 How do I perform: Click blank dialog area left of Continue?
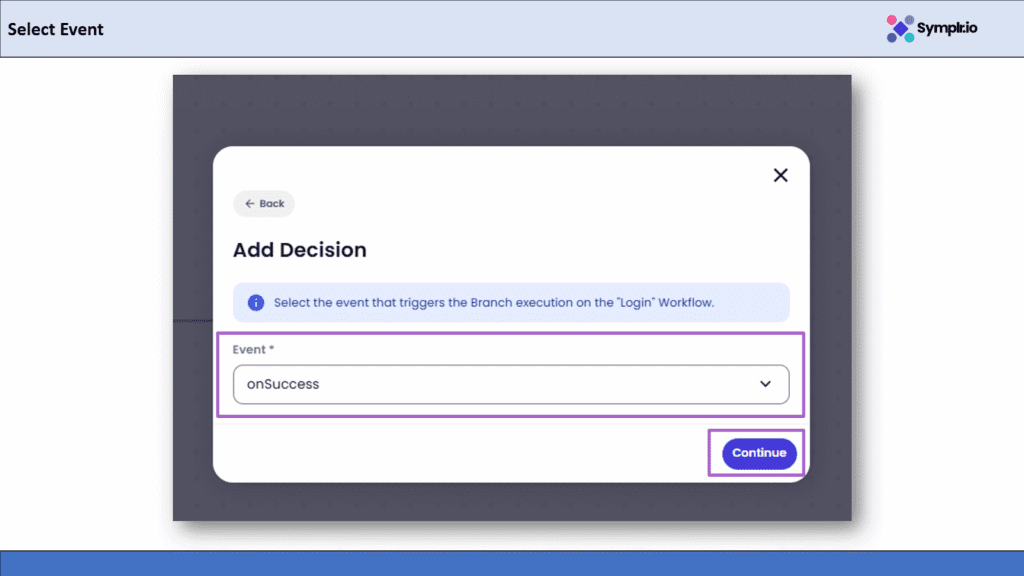coord(460,453)
